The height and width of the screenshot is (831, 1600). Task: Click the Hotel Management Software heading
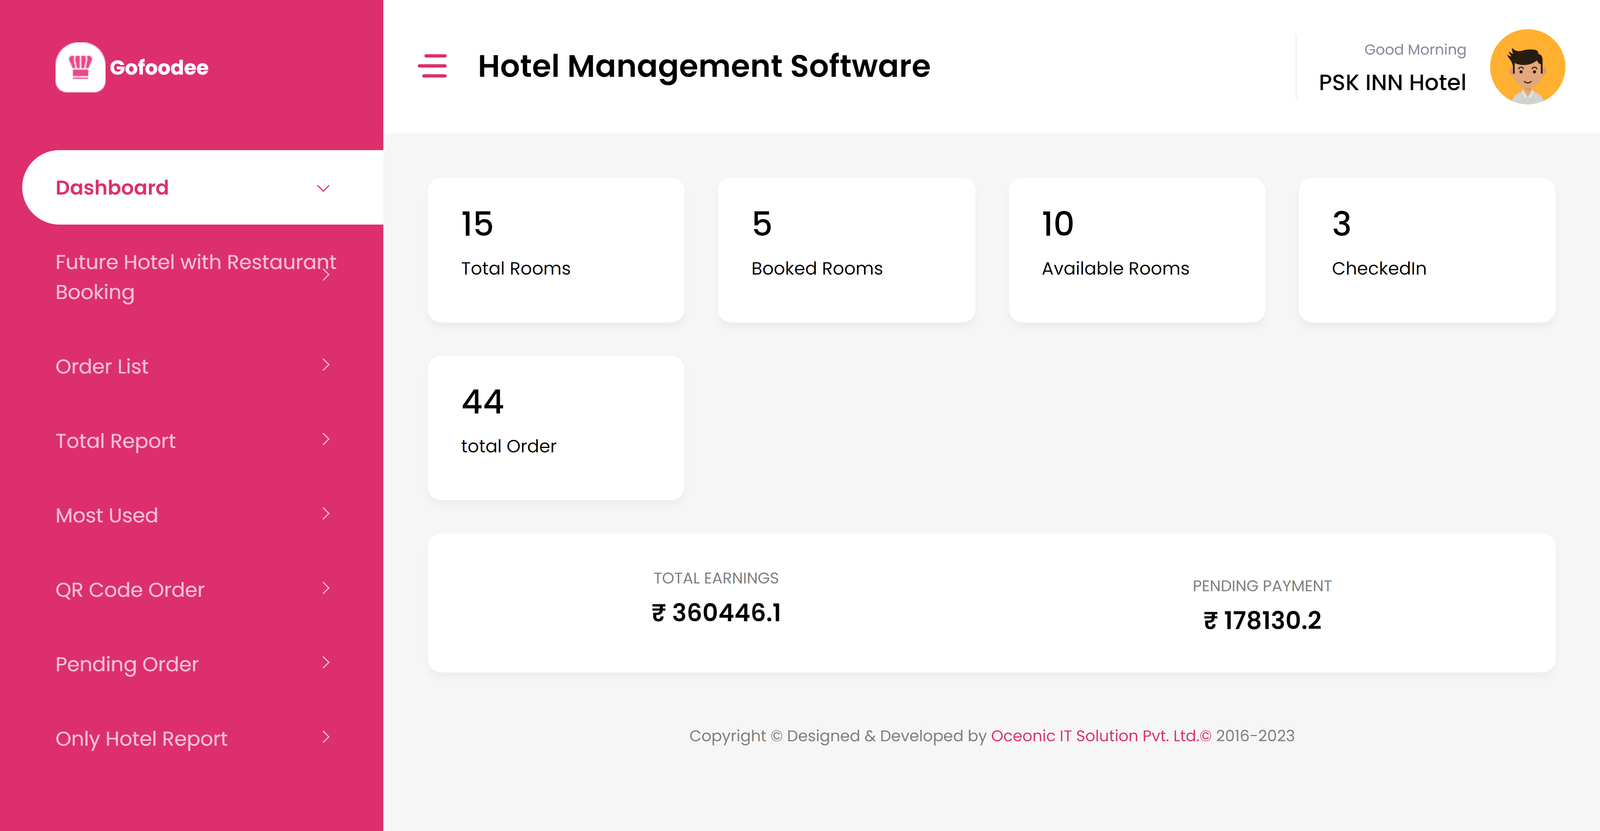pos(704,66)
